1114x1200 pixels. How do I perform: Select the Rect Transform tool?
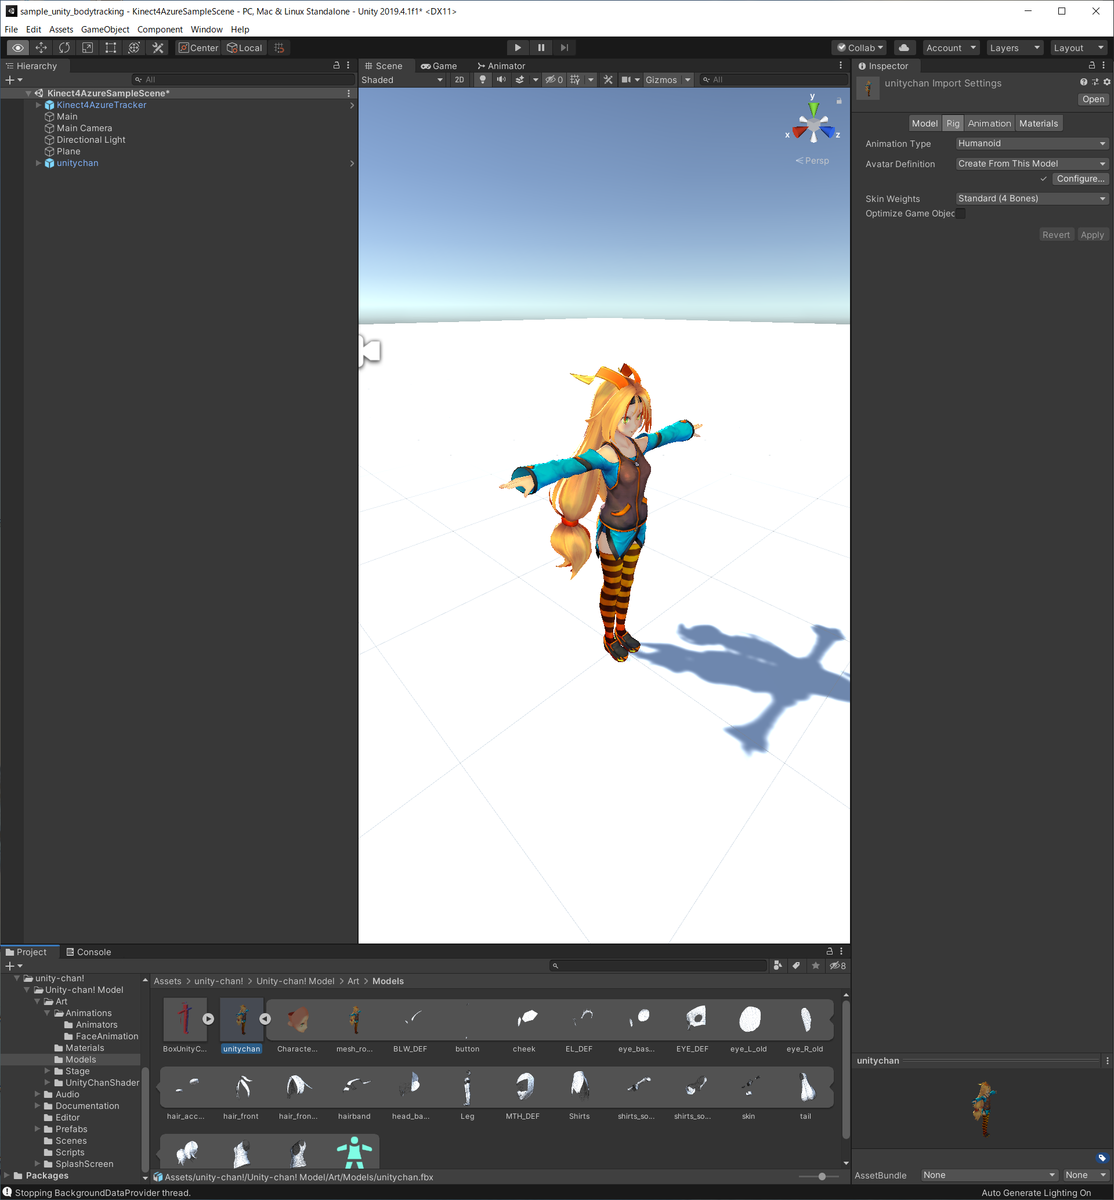110,47
